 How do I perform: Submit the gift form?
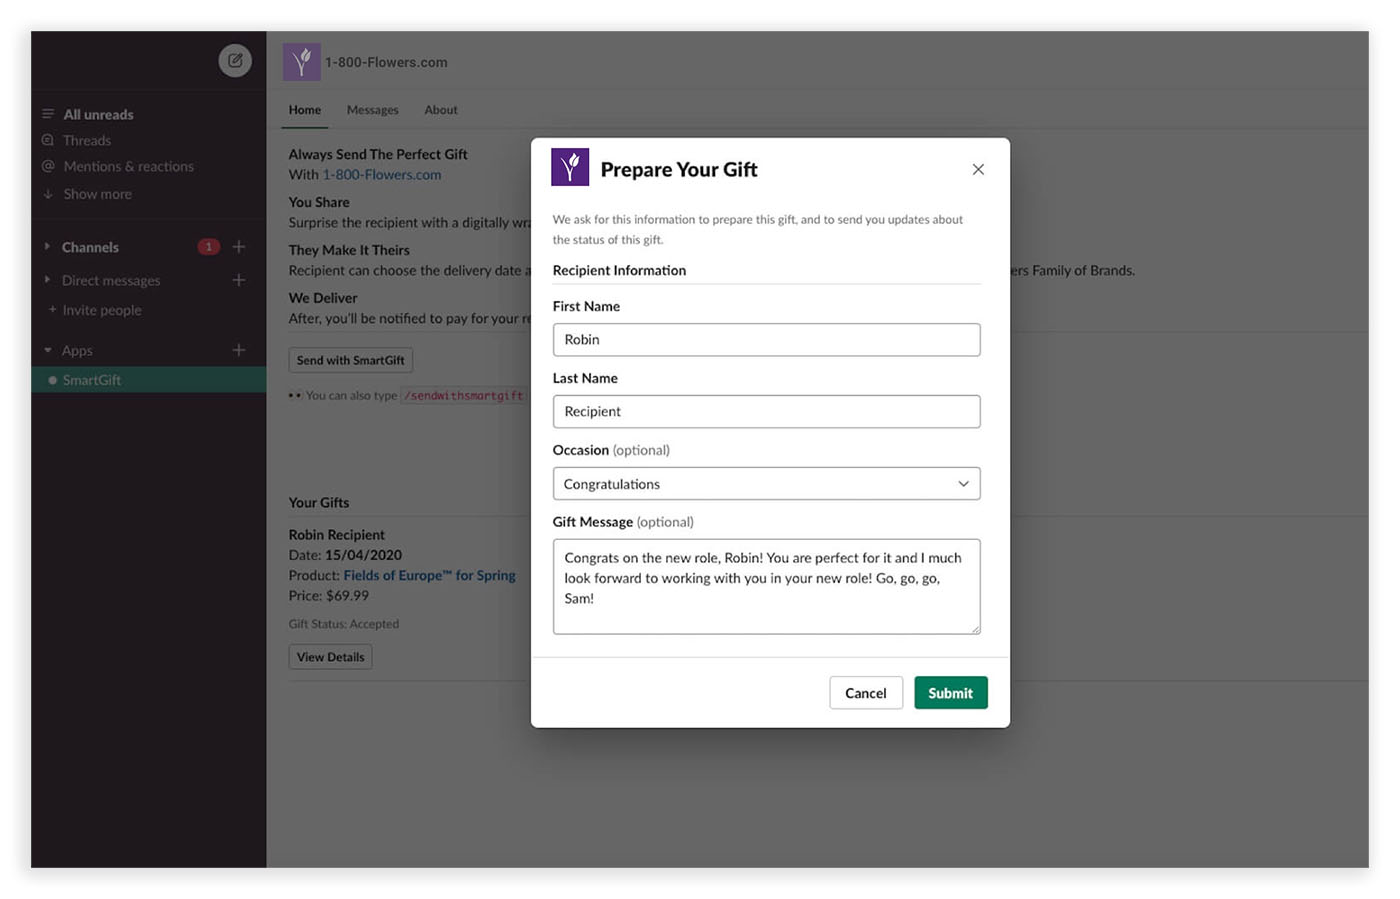(x=950, y=693)
